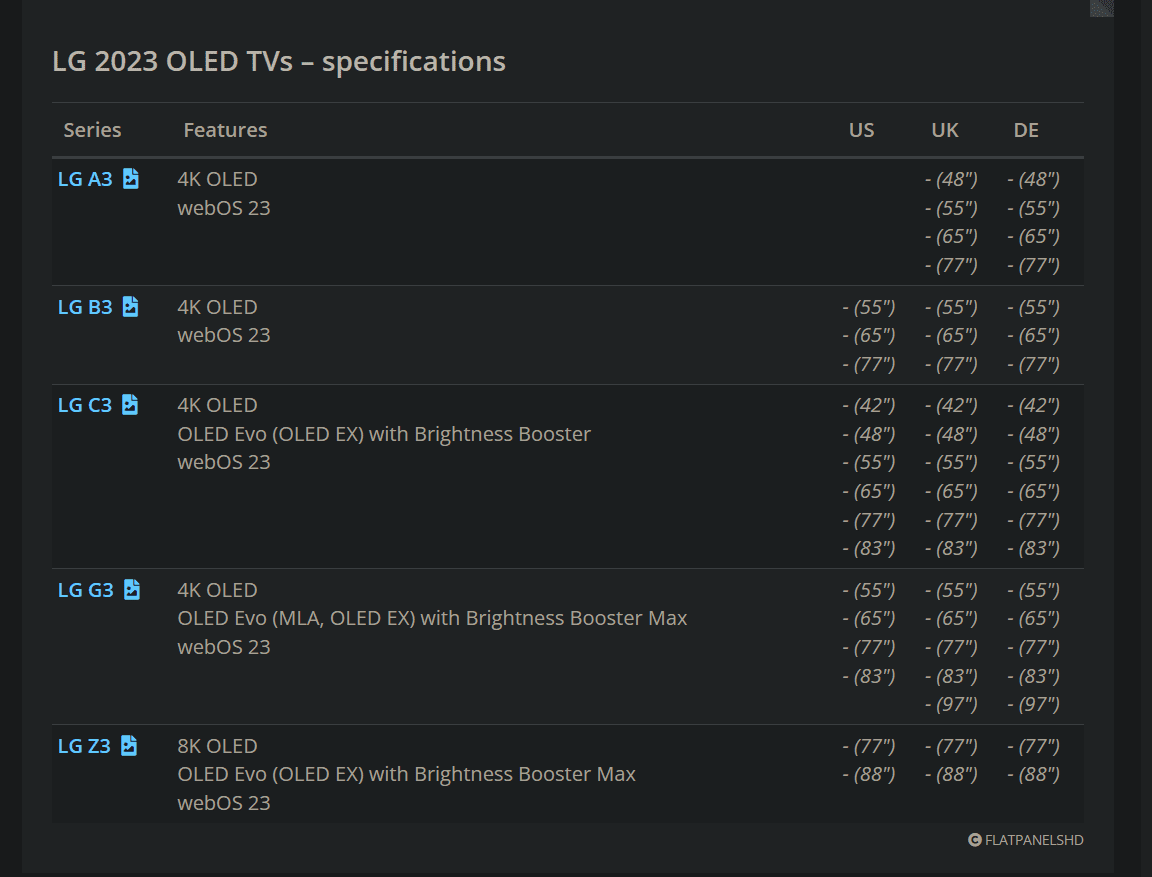Screen dimensions: 1152x877
Task: Click the Features column header
Action: pyautogui.click(x=226, y=130)
